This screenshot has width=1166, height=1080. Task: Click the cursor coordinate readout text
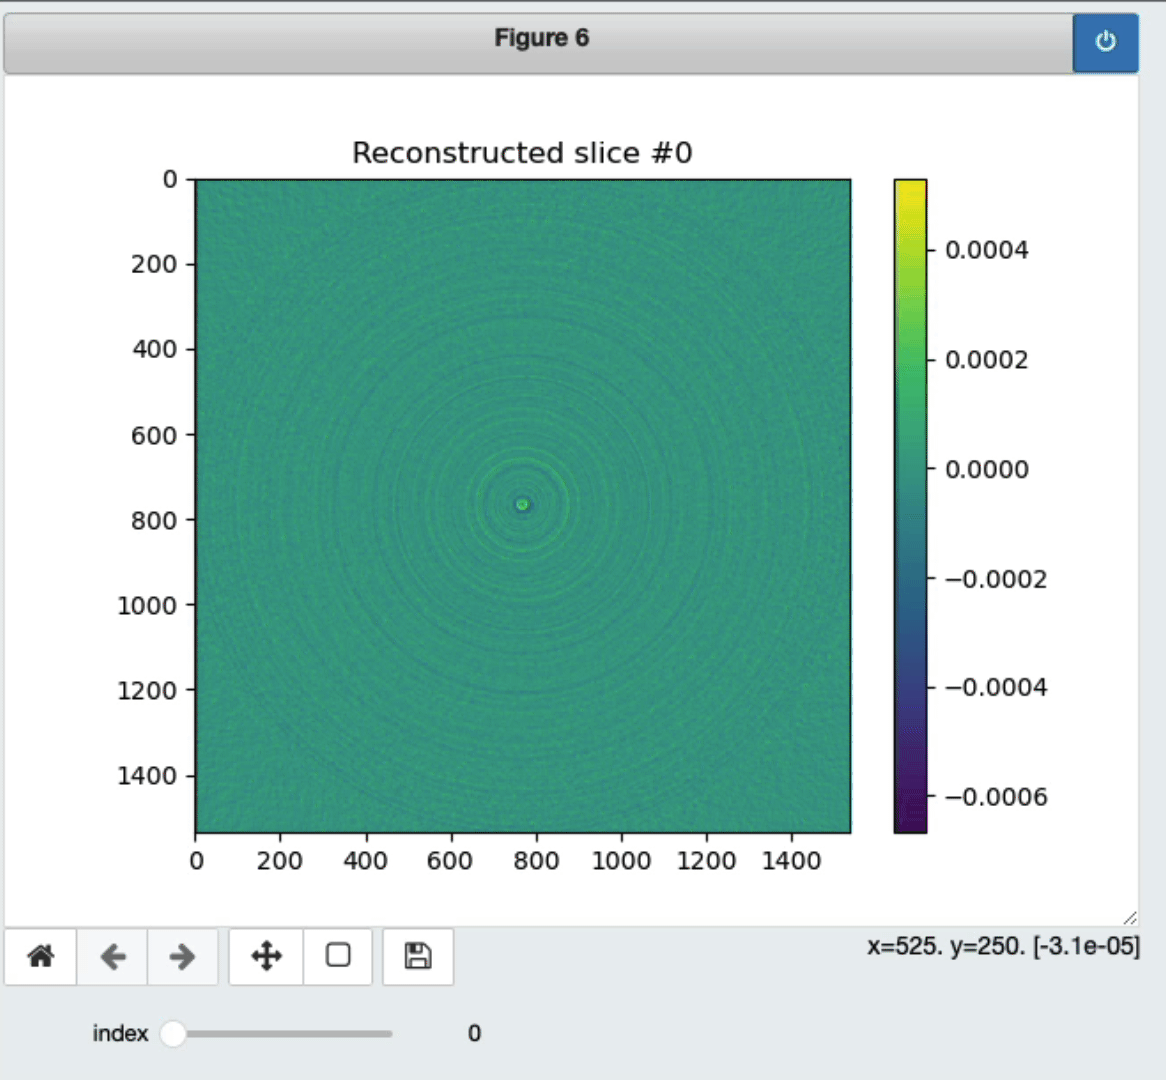tap(1003, 946)
